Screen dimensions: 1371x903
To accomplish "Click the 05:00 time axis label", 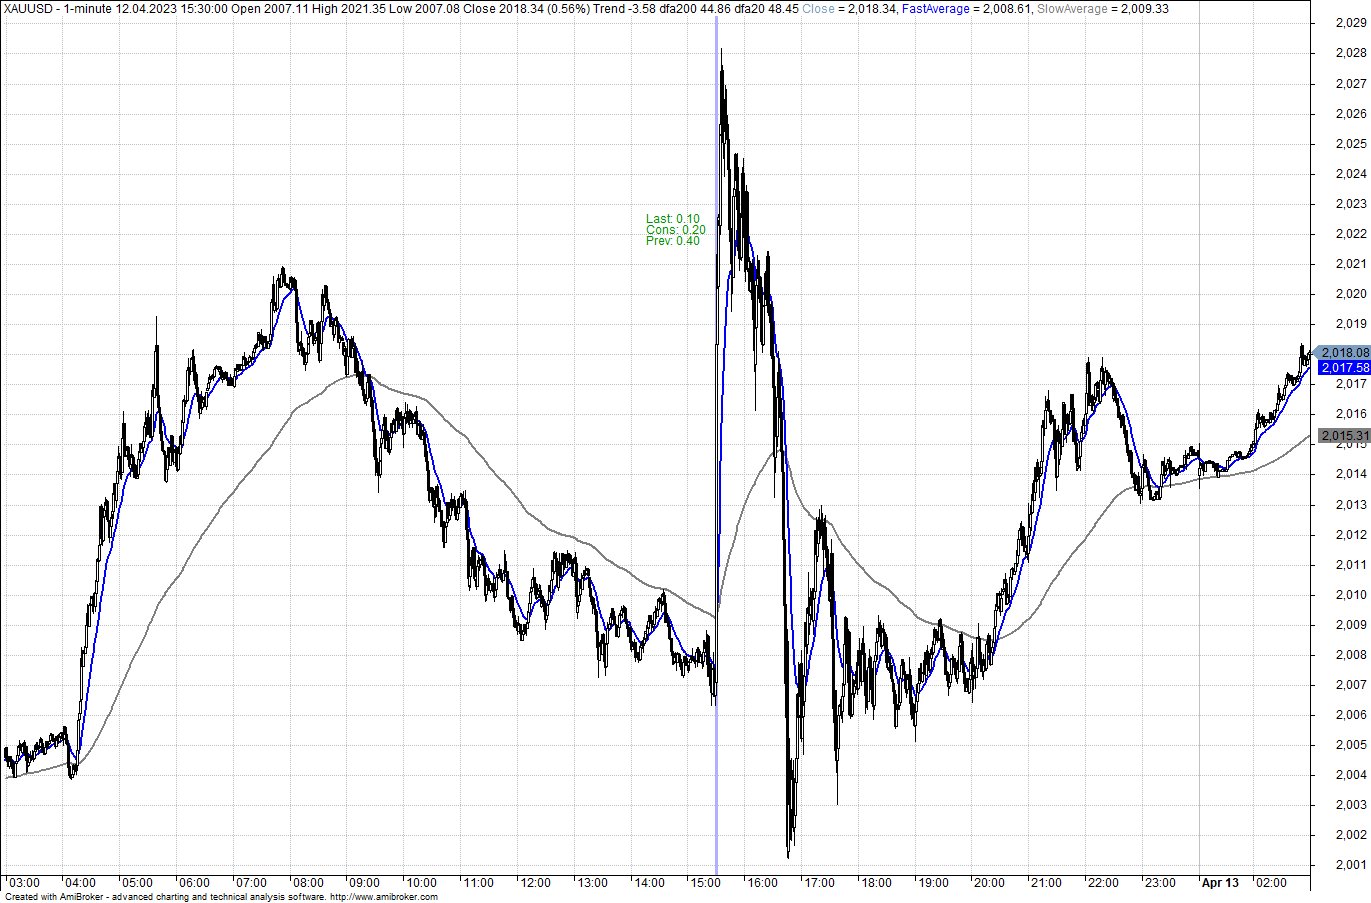I will pyautogui.click(x=137, y=883).
